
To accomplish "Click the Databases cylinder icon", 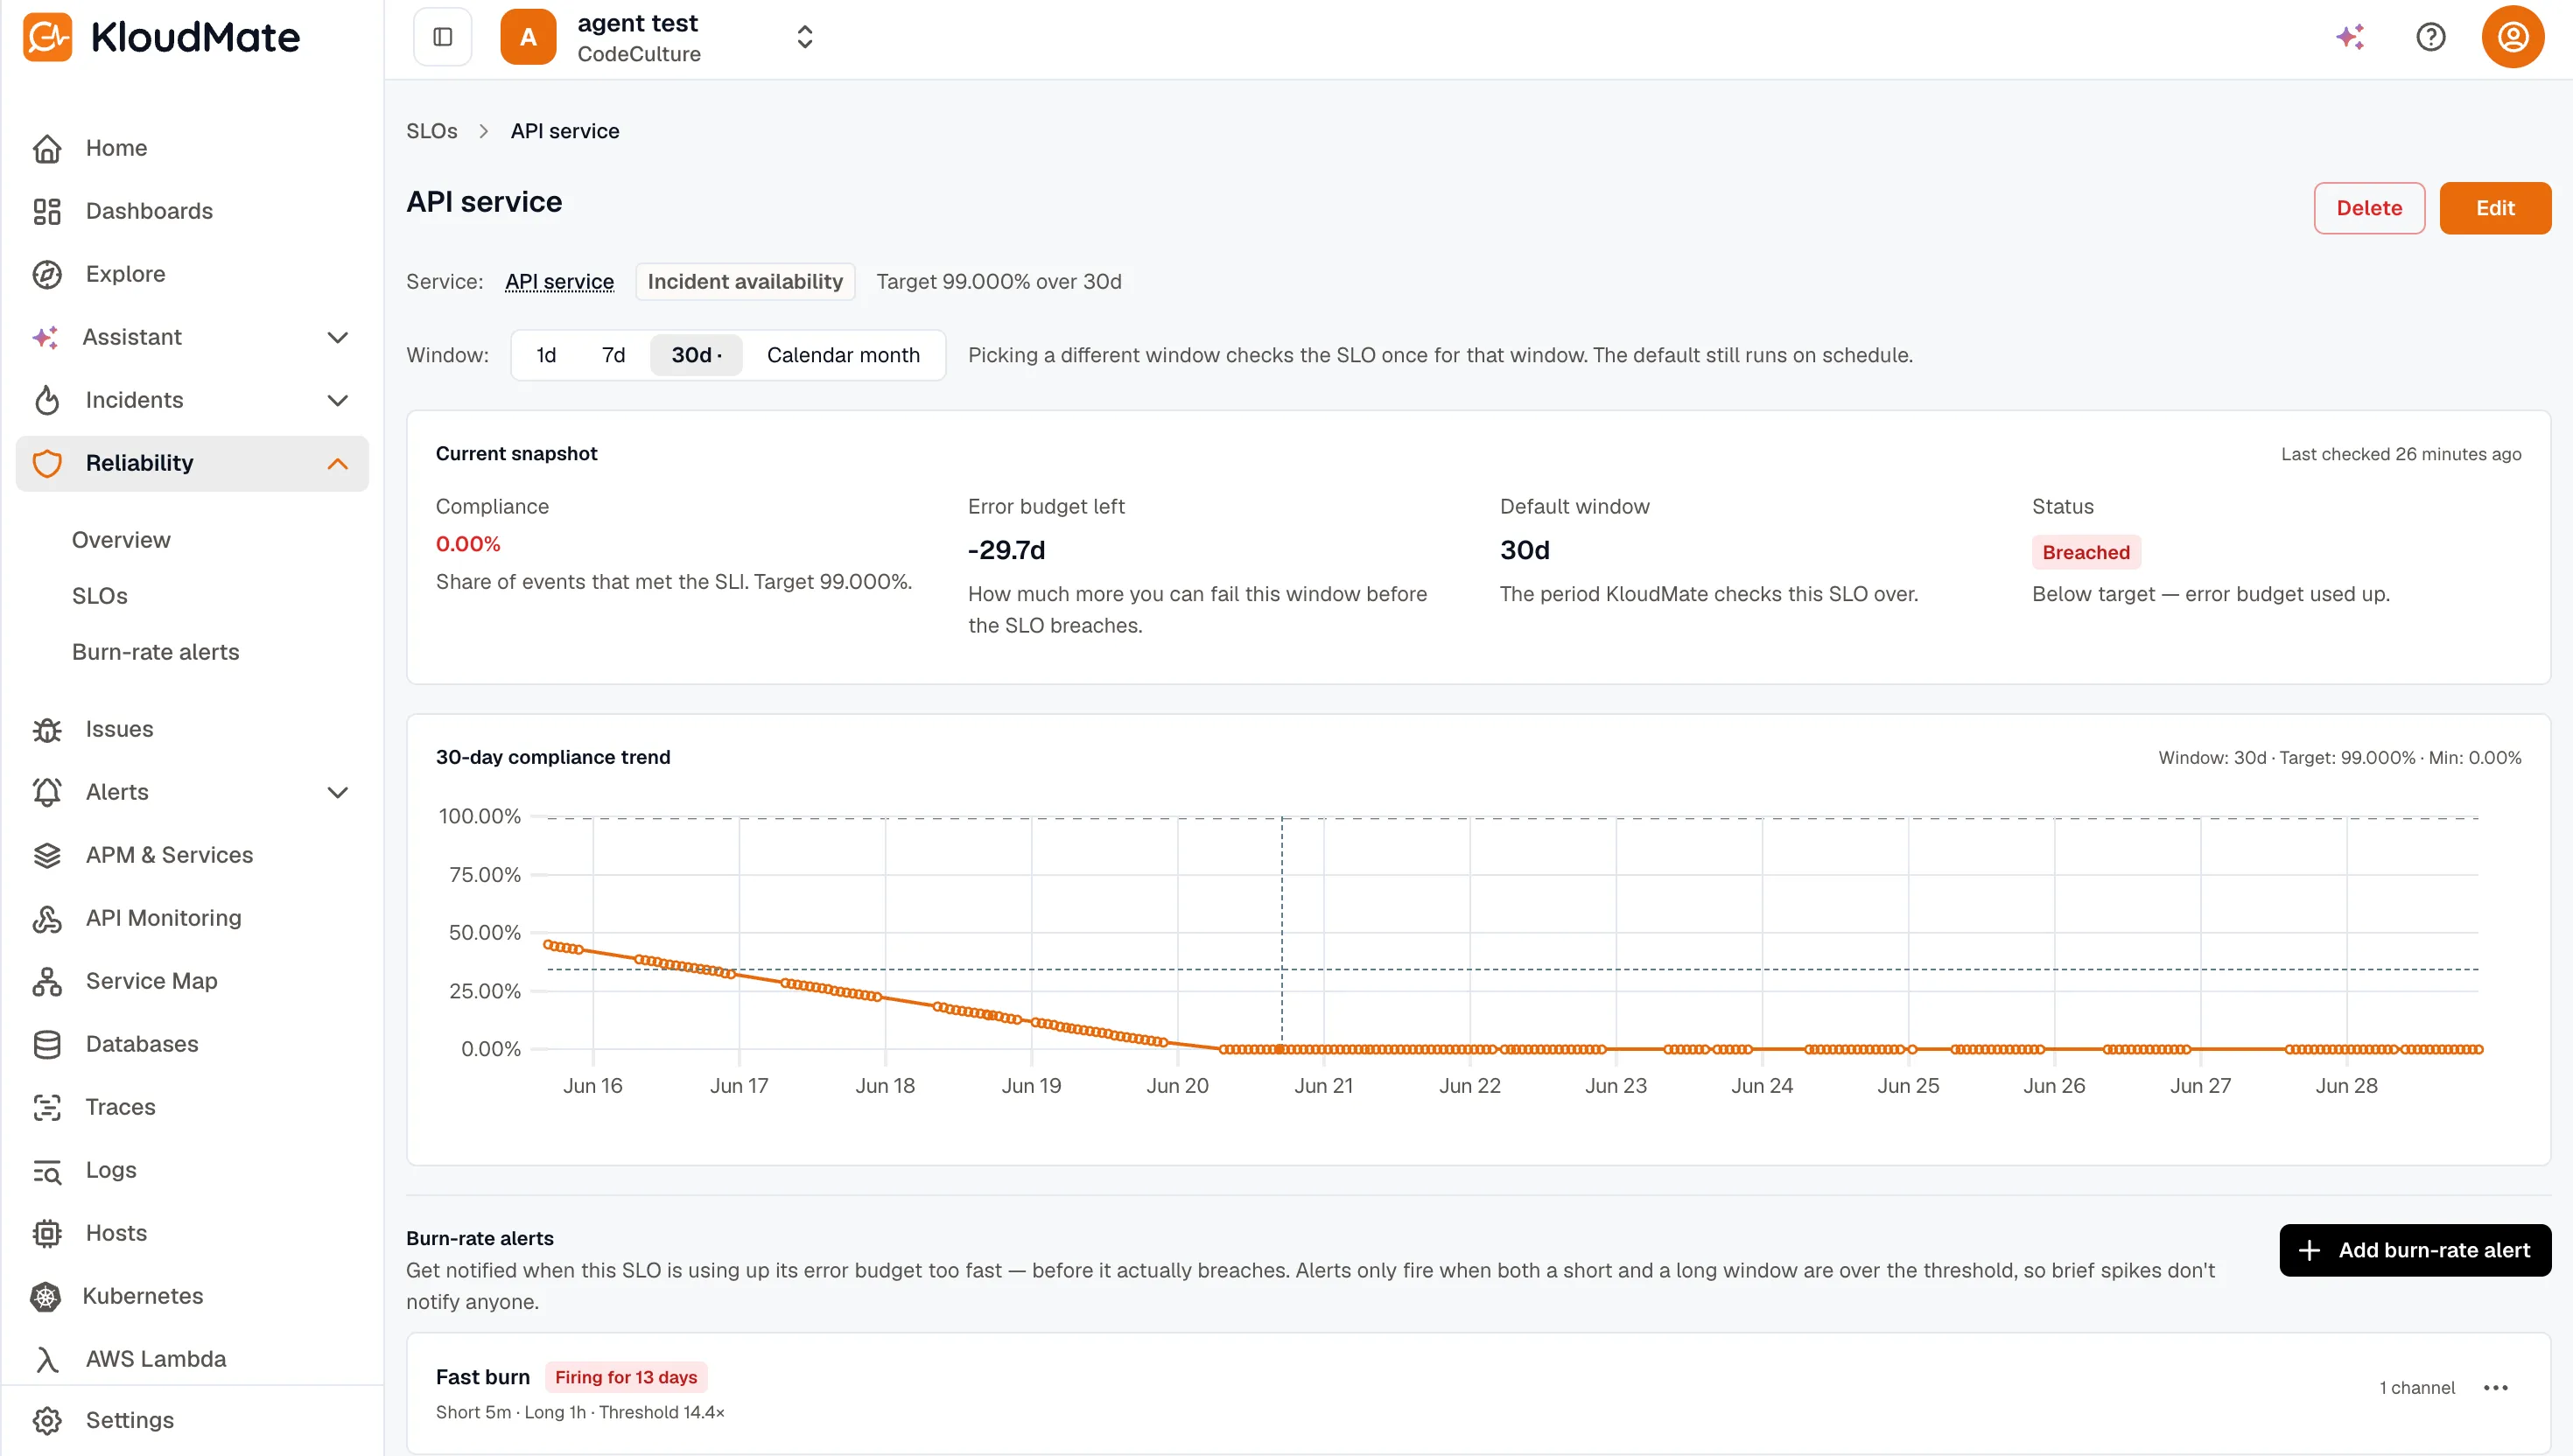I will point(47,1044).
